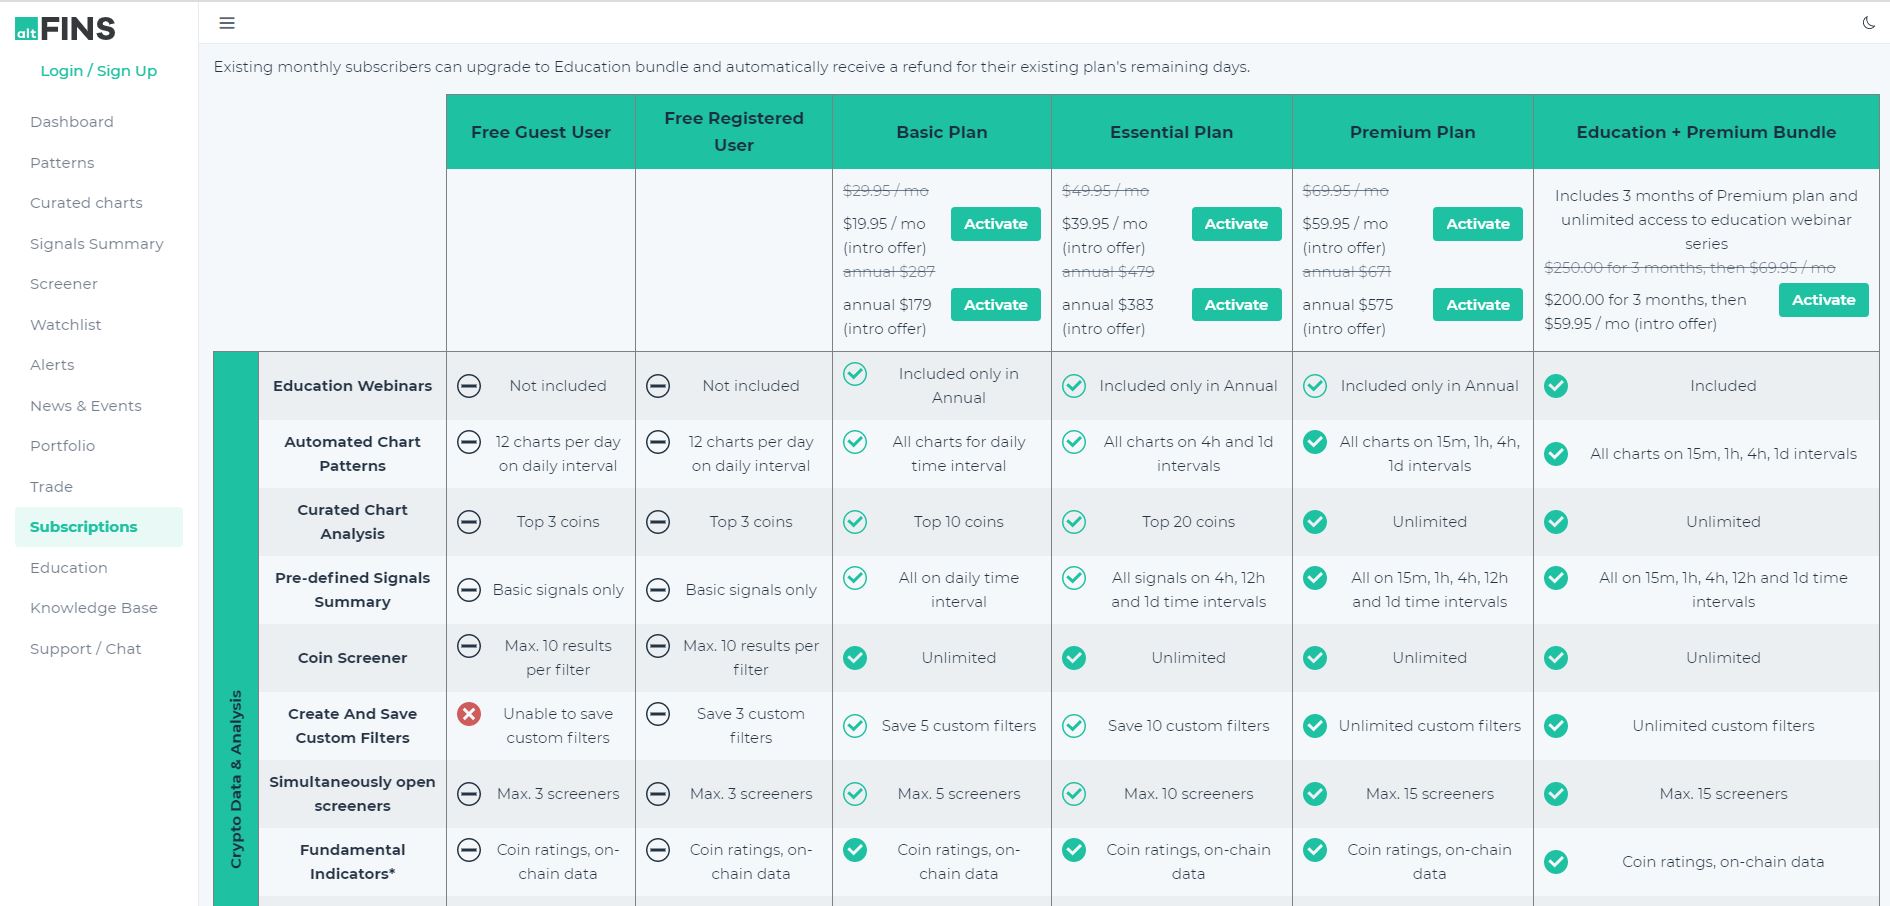This screenshot has width=1890, height=906.
Task: Open the Login / Sign Up link
Action: [x=99, y=71]
